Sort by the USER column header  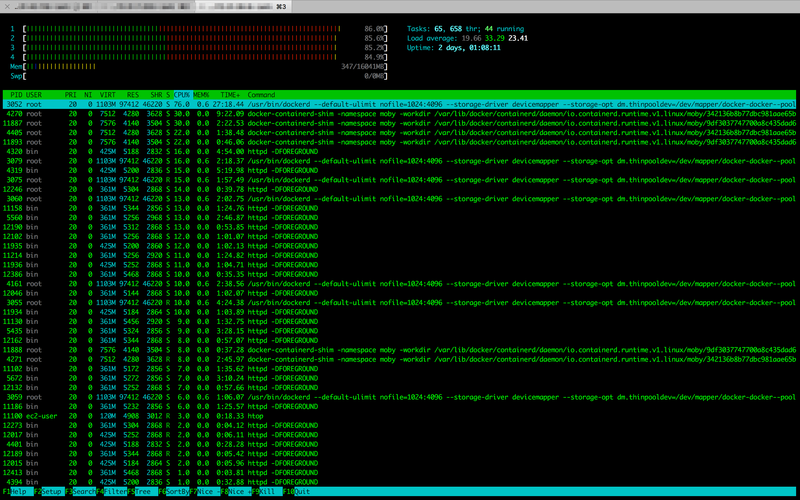pos(34,95)
